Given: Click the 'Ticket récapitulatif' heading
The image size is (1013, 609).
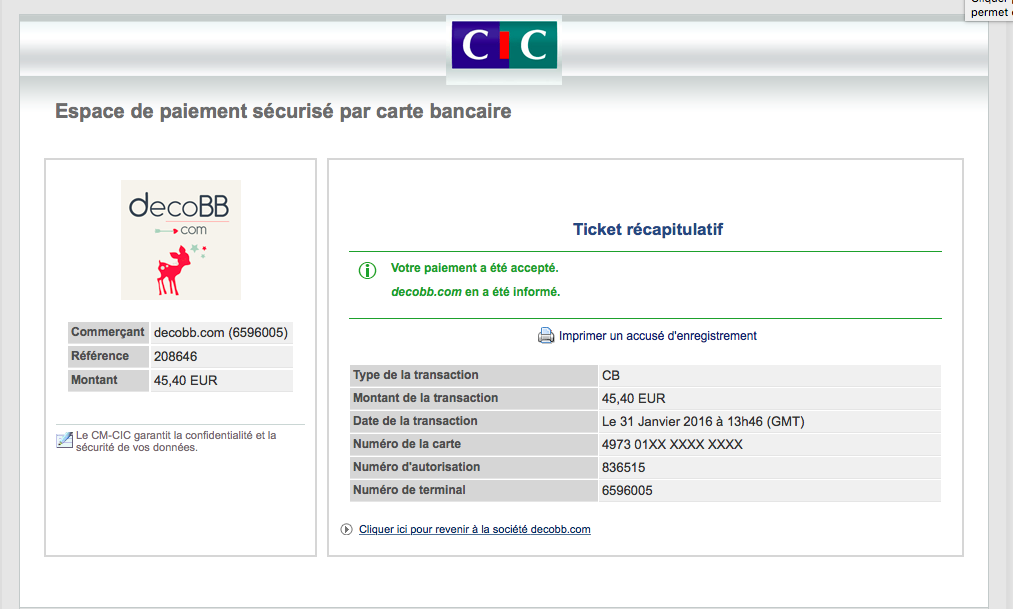Looking at the screenshot, I should [647, 229].
